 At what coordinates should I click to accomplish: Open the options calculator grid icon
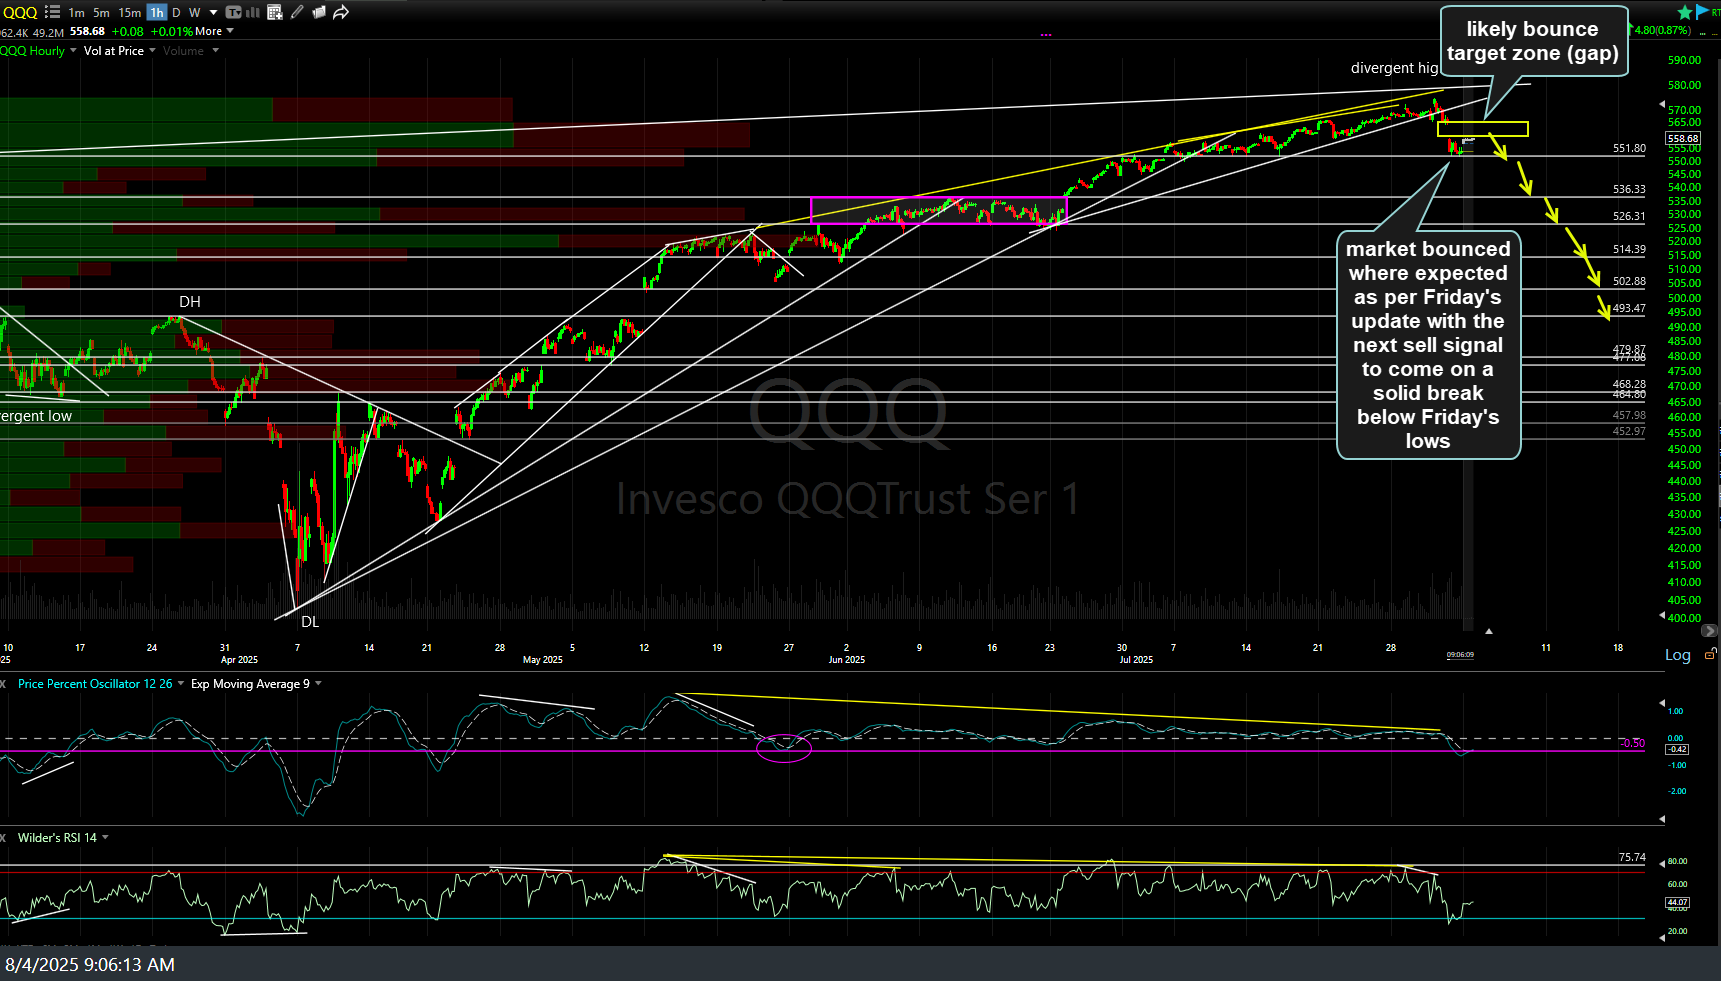[x=273, y=12]
